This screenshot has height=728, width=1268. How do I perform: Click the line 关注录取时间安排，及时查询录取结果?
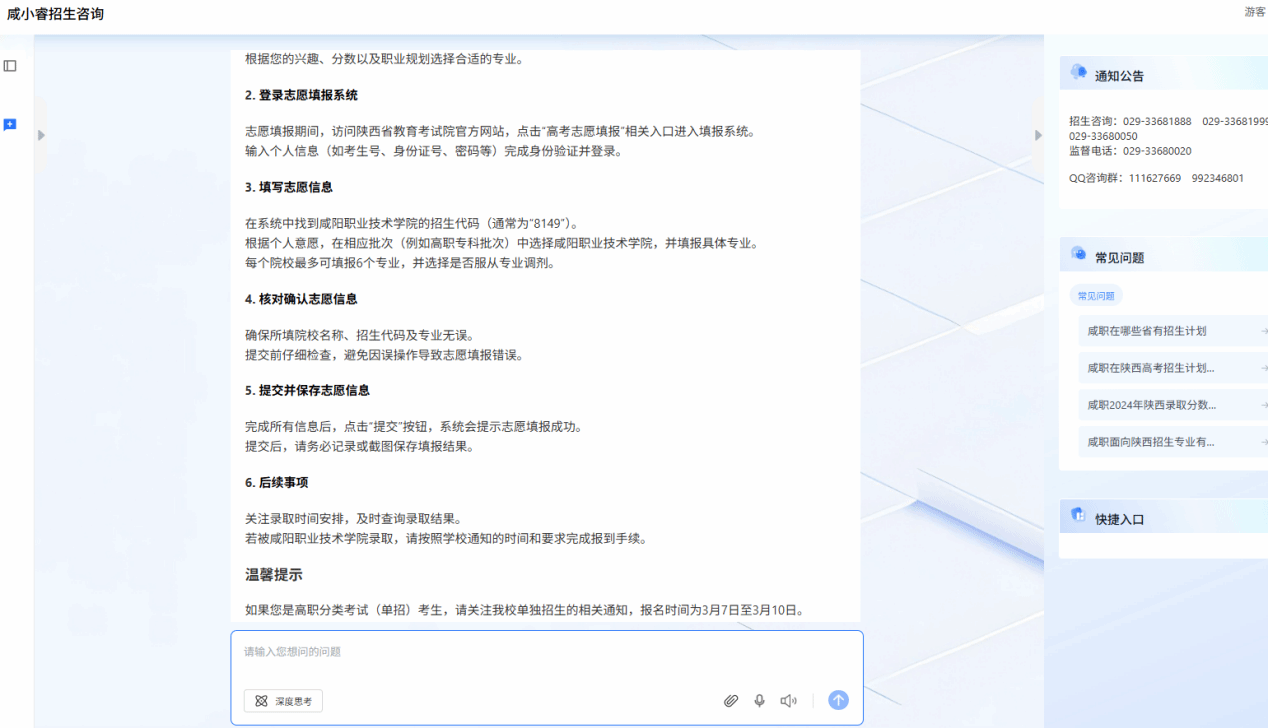pos(354,519)
